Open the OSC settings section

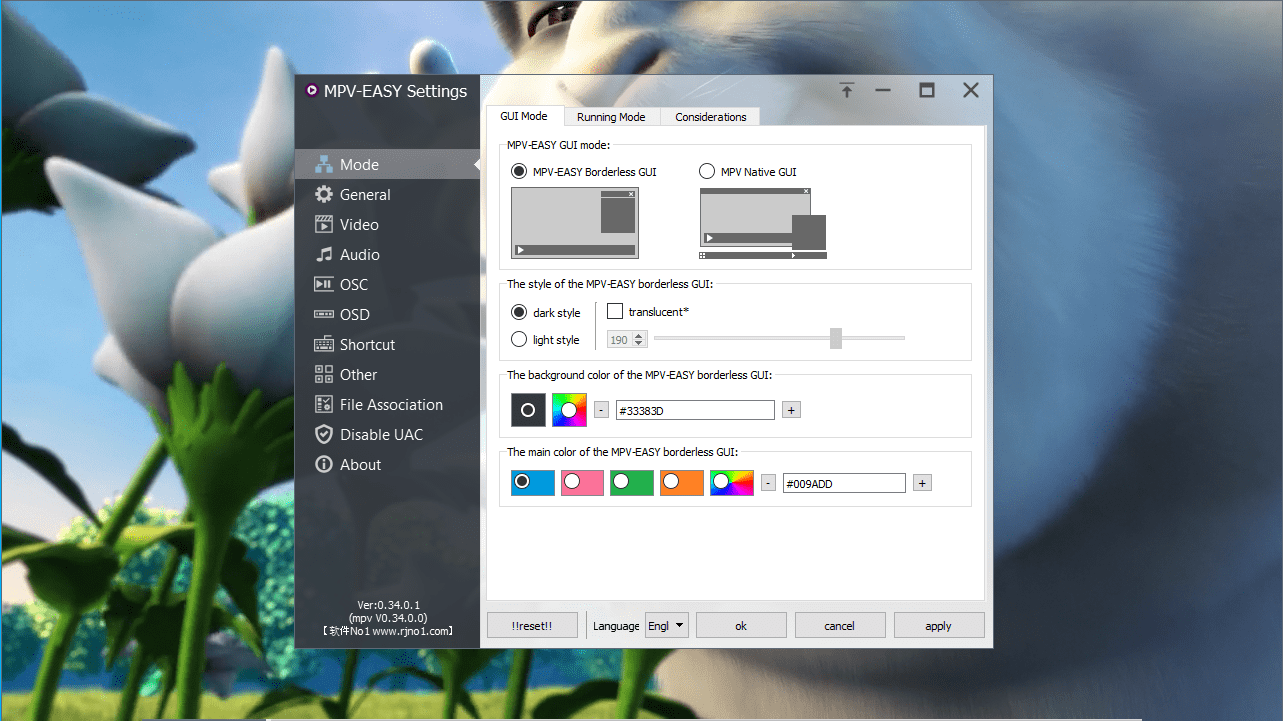(x=387, y=285)
